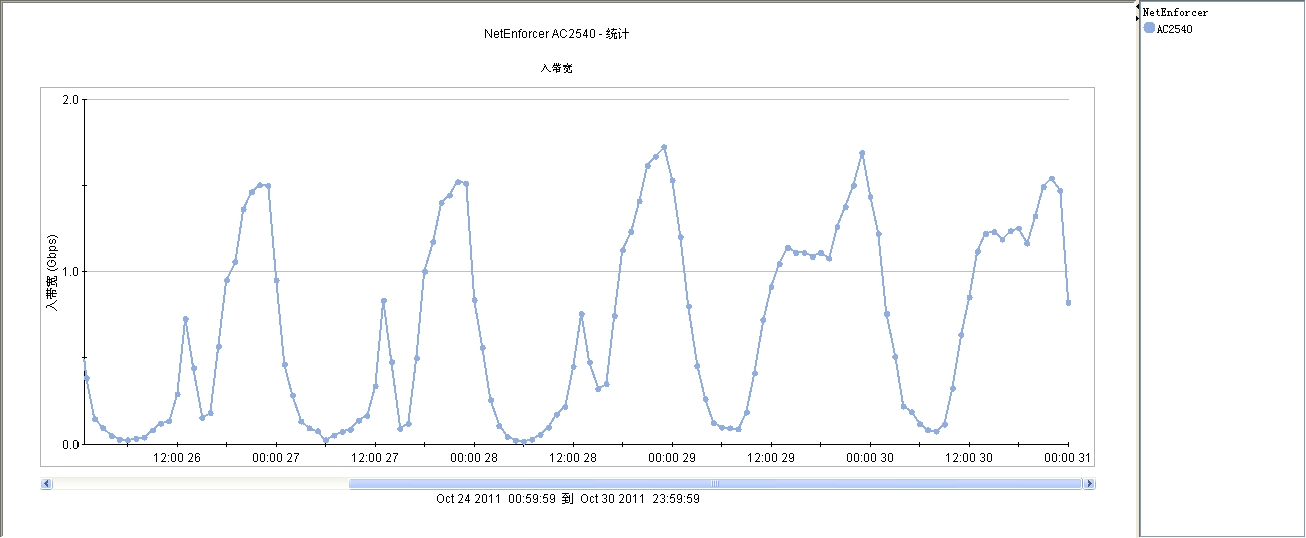Click the chart title NetEnforcer AC2540 - 统计
Image resolution: width=1306 pixels, height=538 pixels.
[x=556, y=34]
